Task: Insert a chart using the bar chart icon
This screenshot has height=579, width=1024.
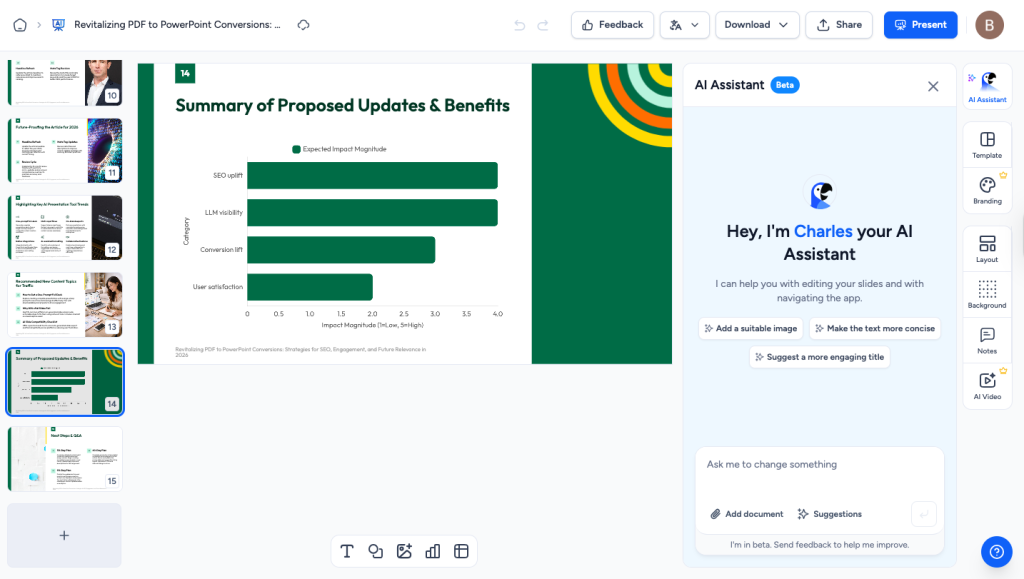Action: (x=433, y=551)
